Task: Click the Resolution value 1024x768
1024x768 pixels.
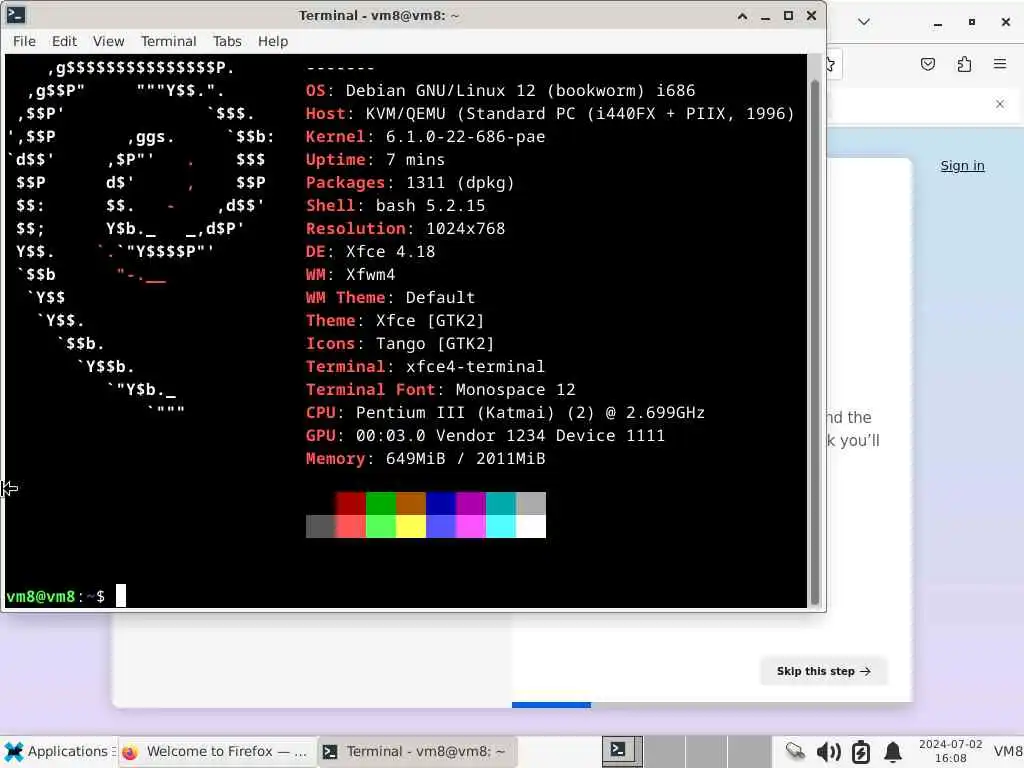Action: tap(466, 229)
